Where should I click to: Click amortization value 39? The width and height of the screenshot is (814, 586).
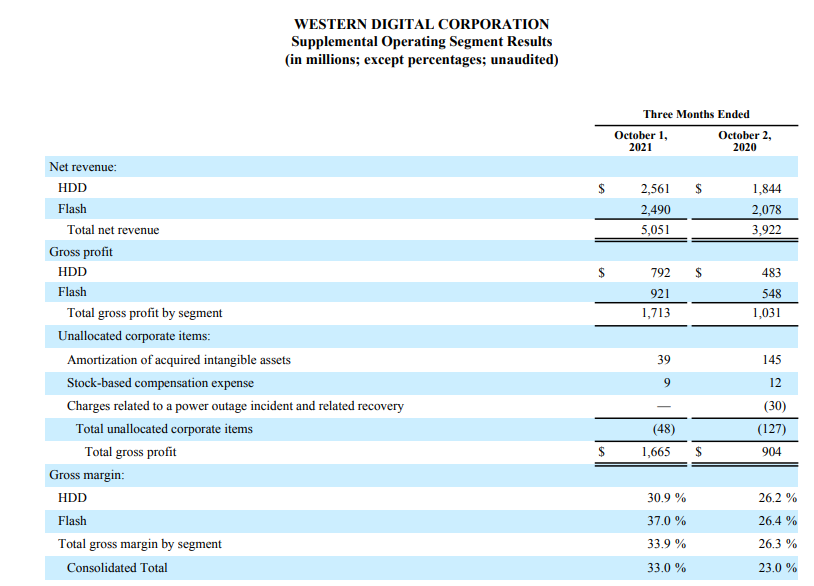tap(663, 360)
